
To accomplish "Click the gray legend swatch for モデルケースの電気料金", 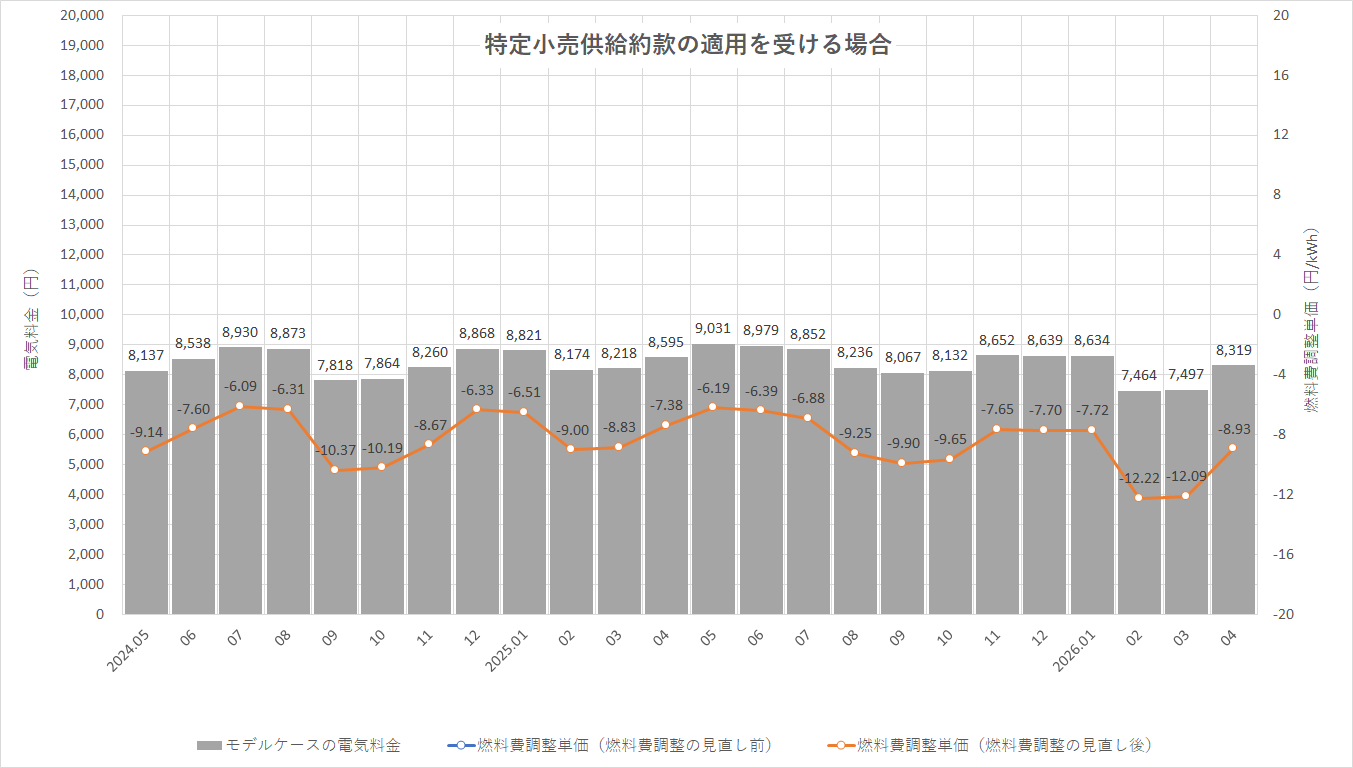I will (x=209, y=746).
